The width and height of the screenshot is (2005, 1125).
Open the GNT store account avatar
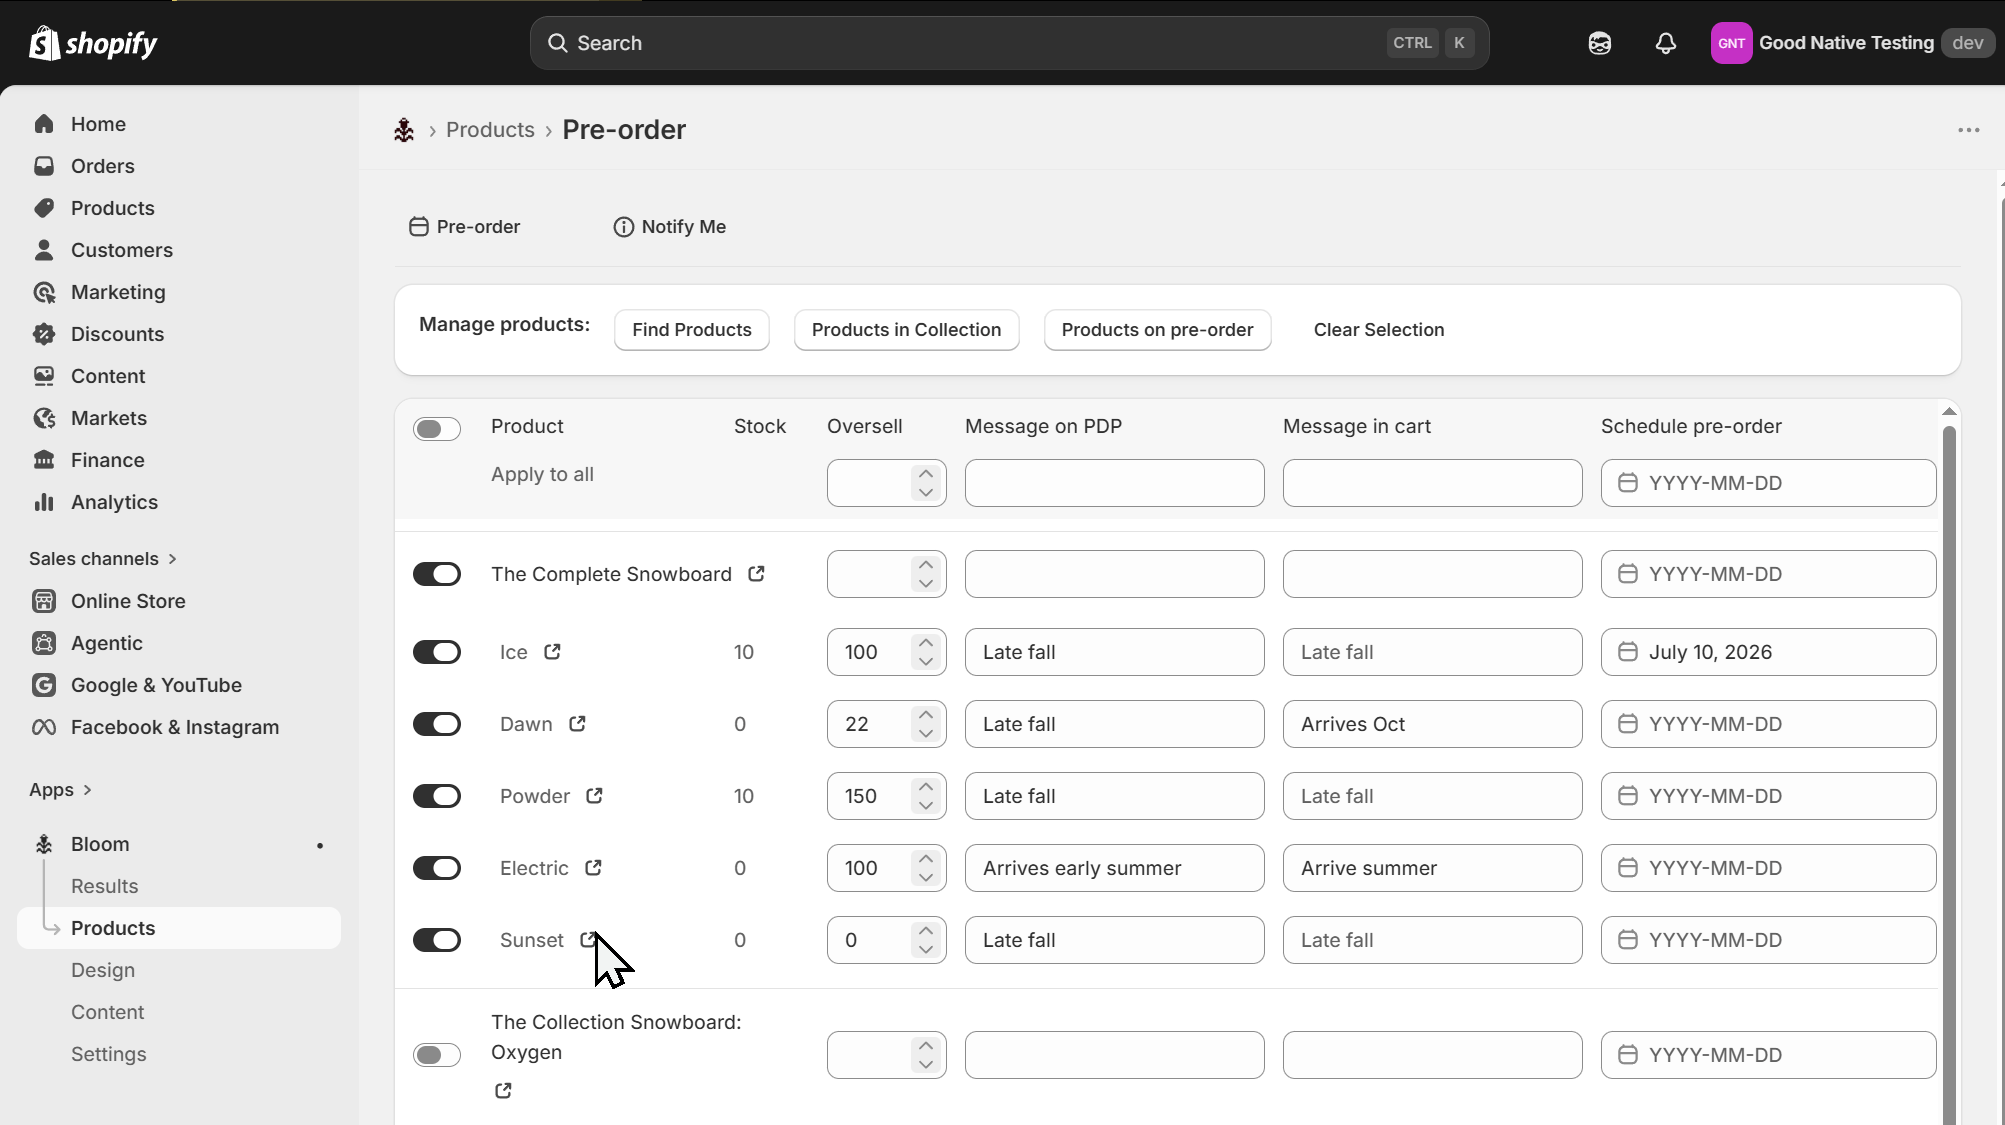1731,43
